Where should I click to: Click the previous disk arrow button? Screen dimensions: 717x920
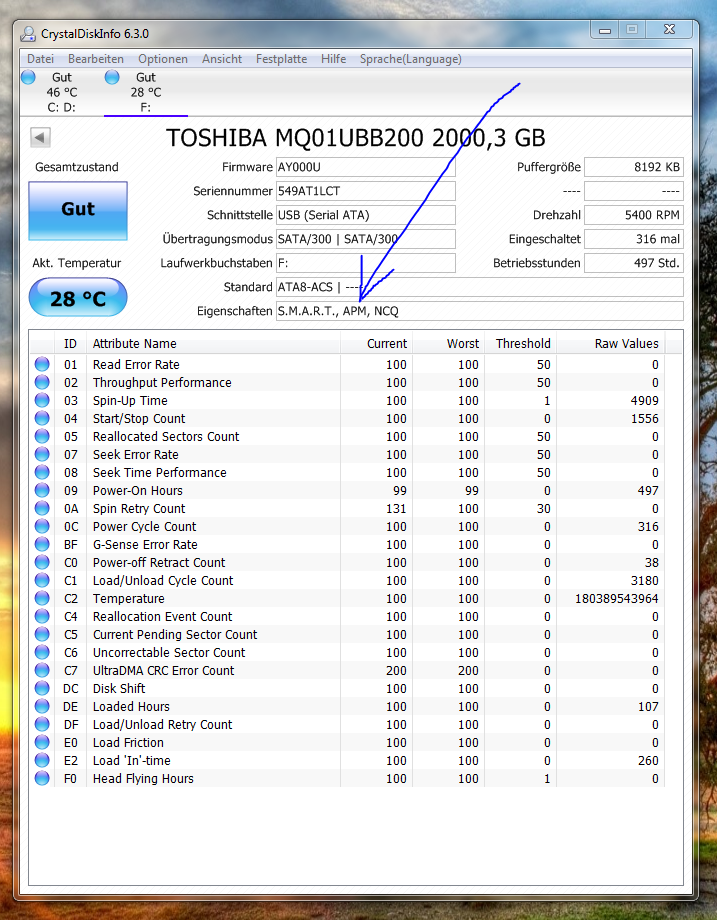40,137
